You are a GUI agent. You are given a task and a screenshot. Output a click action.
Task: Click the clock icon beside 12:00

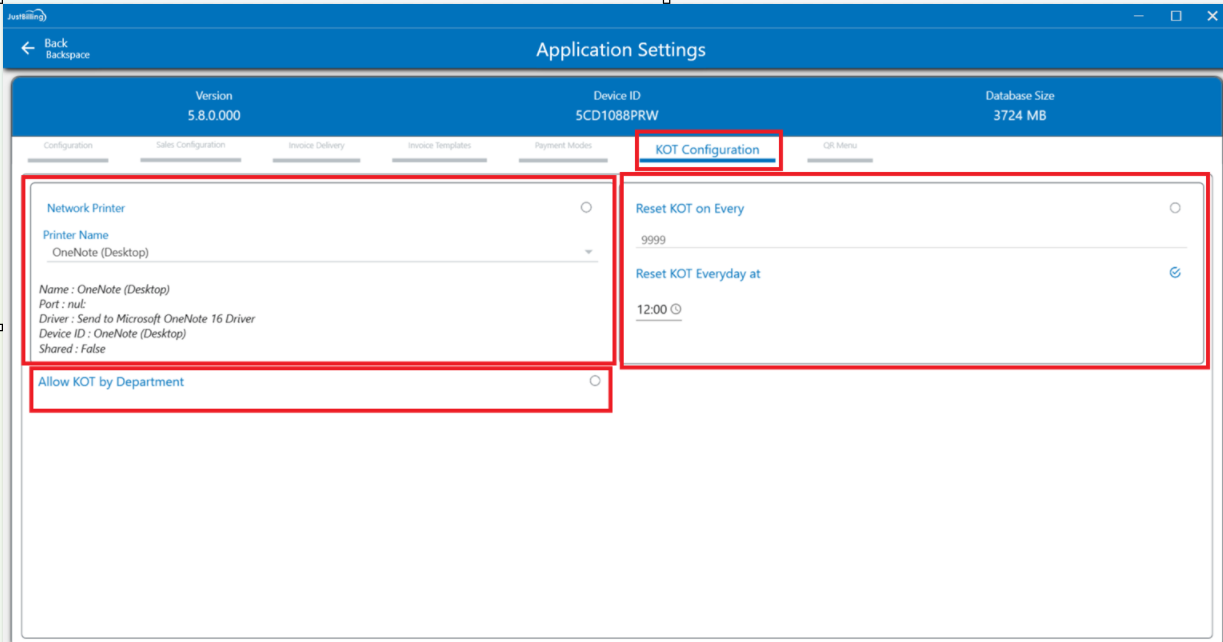click(x=676, y=310)
